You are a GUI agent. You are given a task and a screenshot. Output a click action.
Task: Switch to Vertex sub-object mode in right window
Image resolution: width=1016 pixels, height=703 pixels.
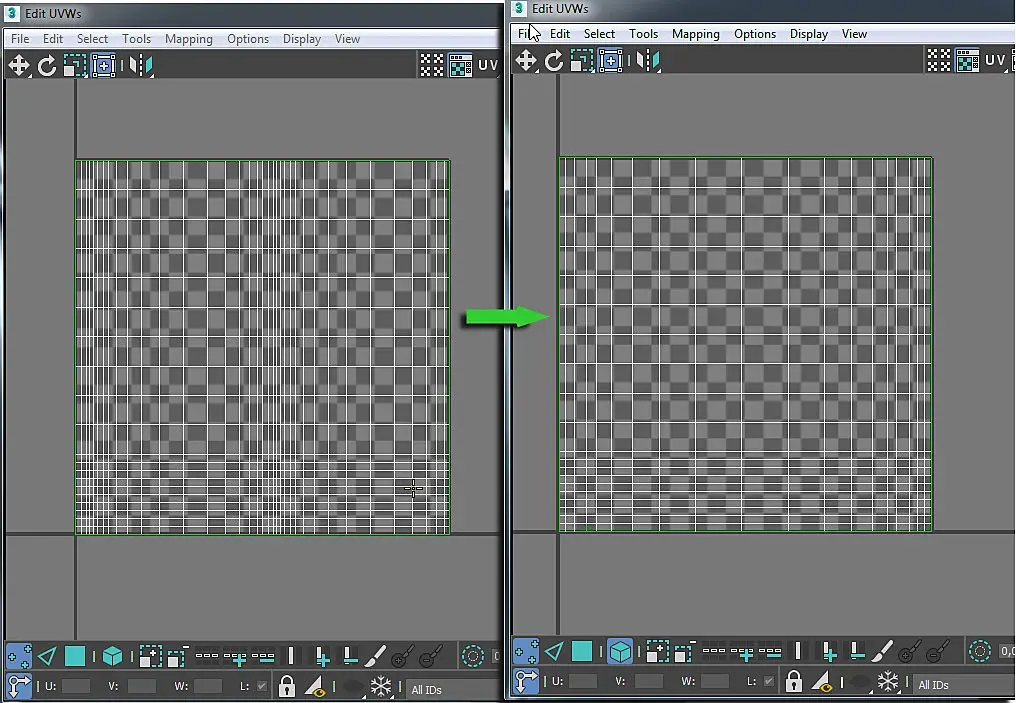point(526,651)
